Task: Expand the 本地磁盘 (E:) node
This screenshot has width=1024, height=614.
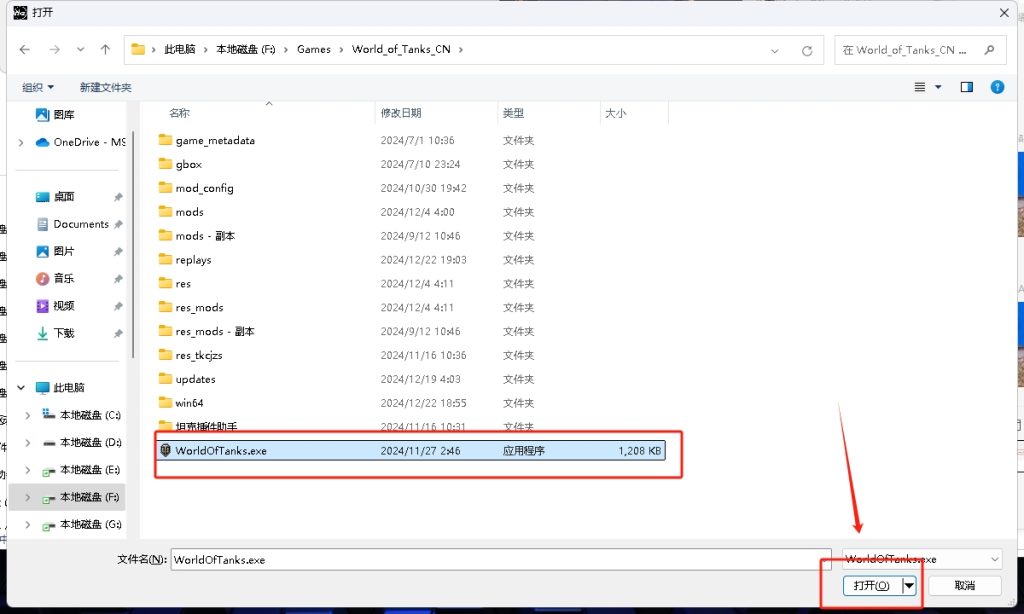Action: click(27, 470)
